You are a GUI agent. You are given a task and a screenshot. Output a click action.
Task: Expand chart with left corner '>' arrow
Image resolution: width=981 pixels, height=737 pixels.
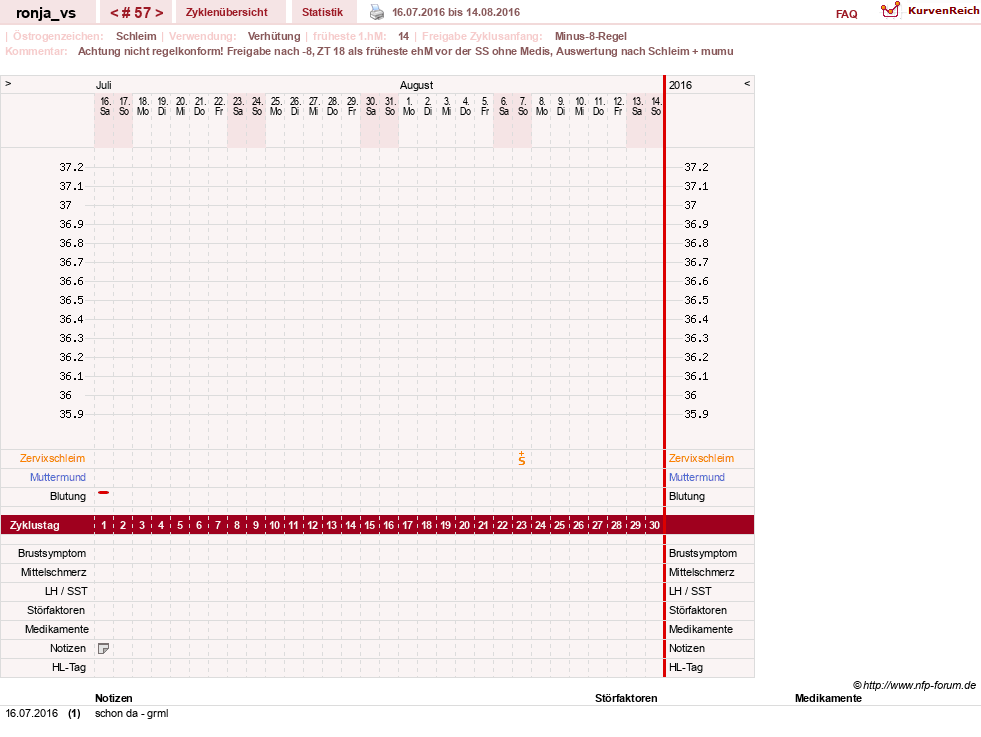click(8, 83)
